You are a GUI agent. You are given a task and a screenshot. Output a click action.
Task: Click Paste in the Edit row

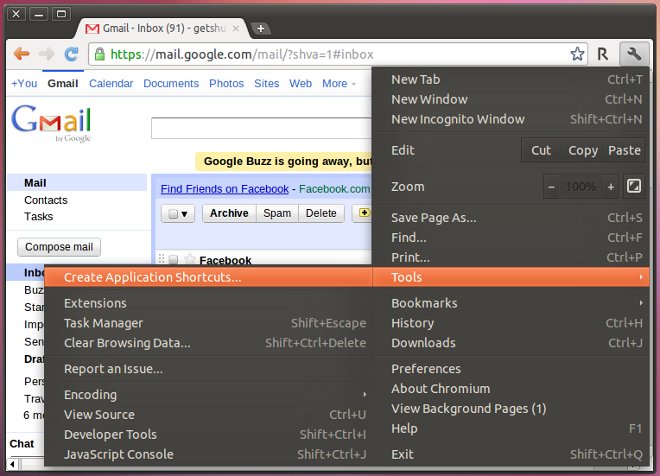point(624,150)
